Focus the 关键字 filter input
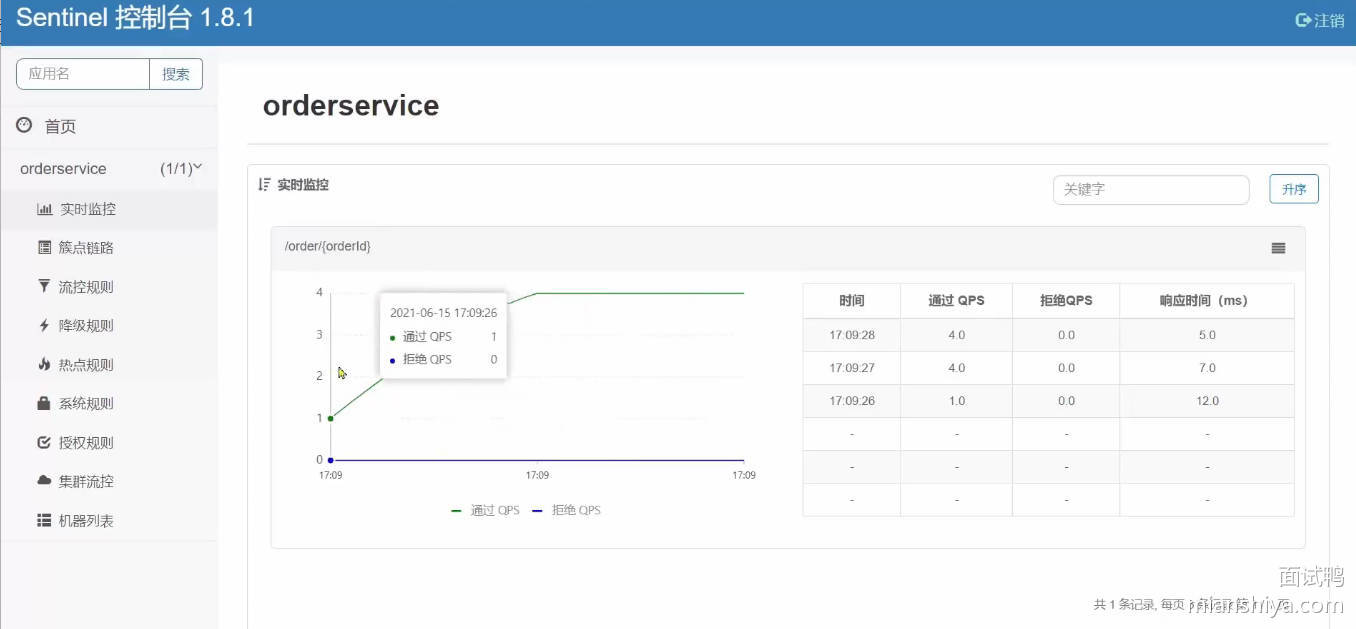The width and height of the screenshot is (1356, 629). coord(1150,189)
